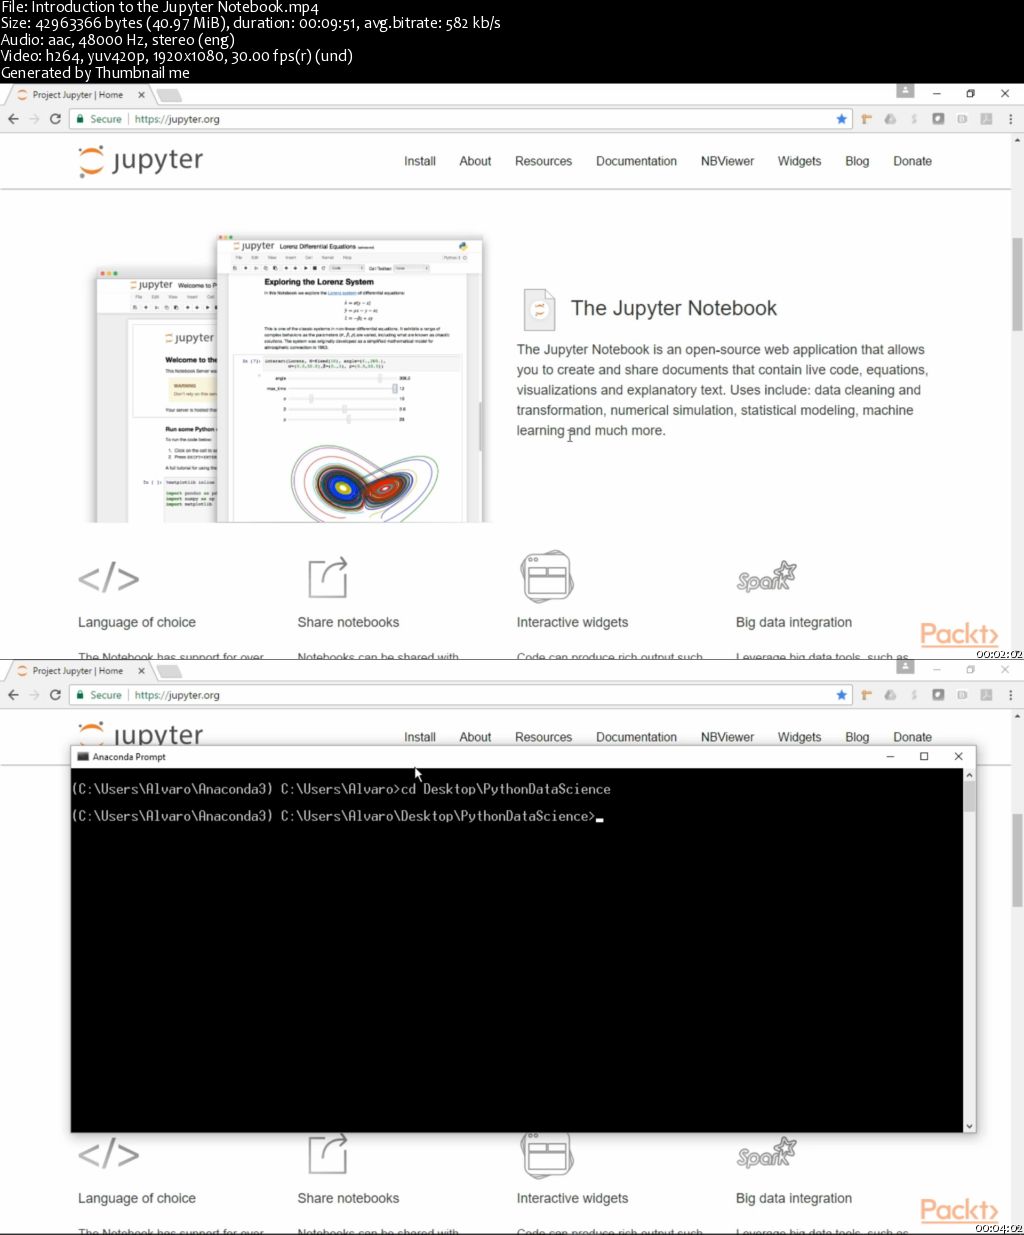The height and width of the screenshot is (1235, 1024).
Task: Open a new tab in upper browser
Action: coord(169,95)
